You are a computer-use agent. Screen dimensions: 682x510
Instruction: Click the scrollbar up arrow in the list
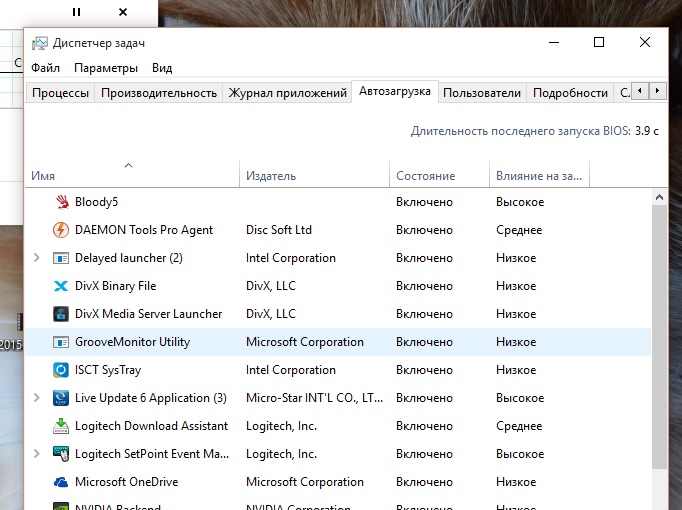click(x=659, y=197)
